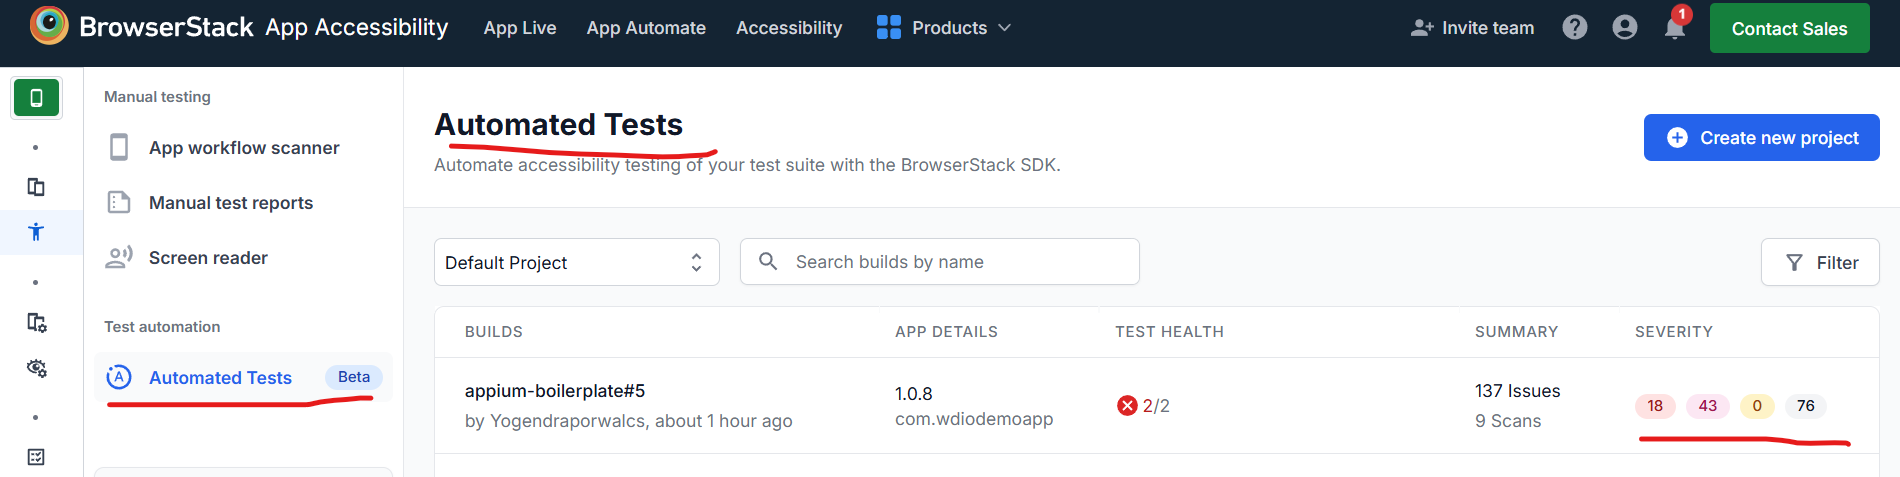The height and width of the screenshot is (477, 1900).
Task: Click the Manual test reports document icon
Action: pyautogui.click(x=119, y=202)
